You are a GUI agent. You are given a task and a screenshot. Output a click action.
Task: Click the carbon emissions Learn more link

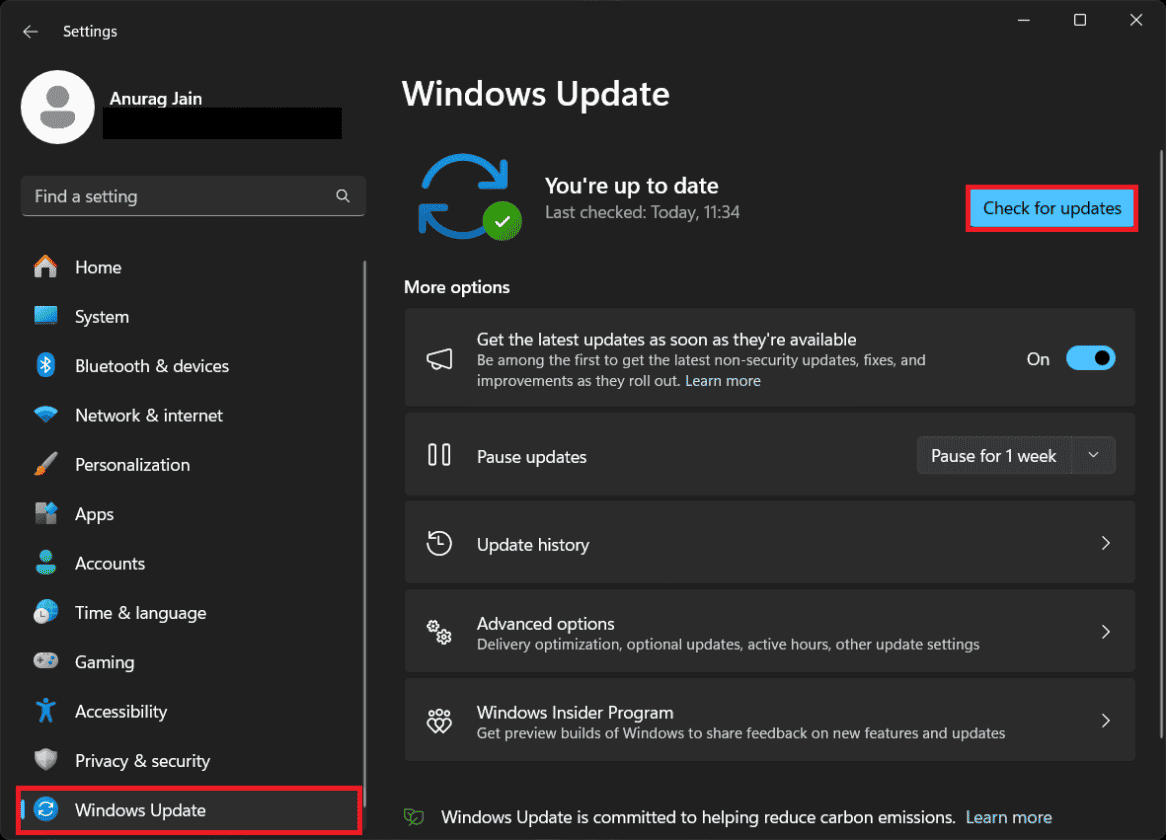pyautogui.click(x=1008, y=817)
